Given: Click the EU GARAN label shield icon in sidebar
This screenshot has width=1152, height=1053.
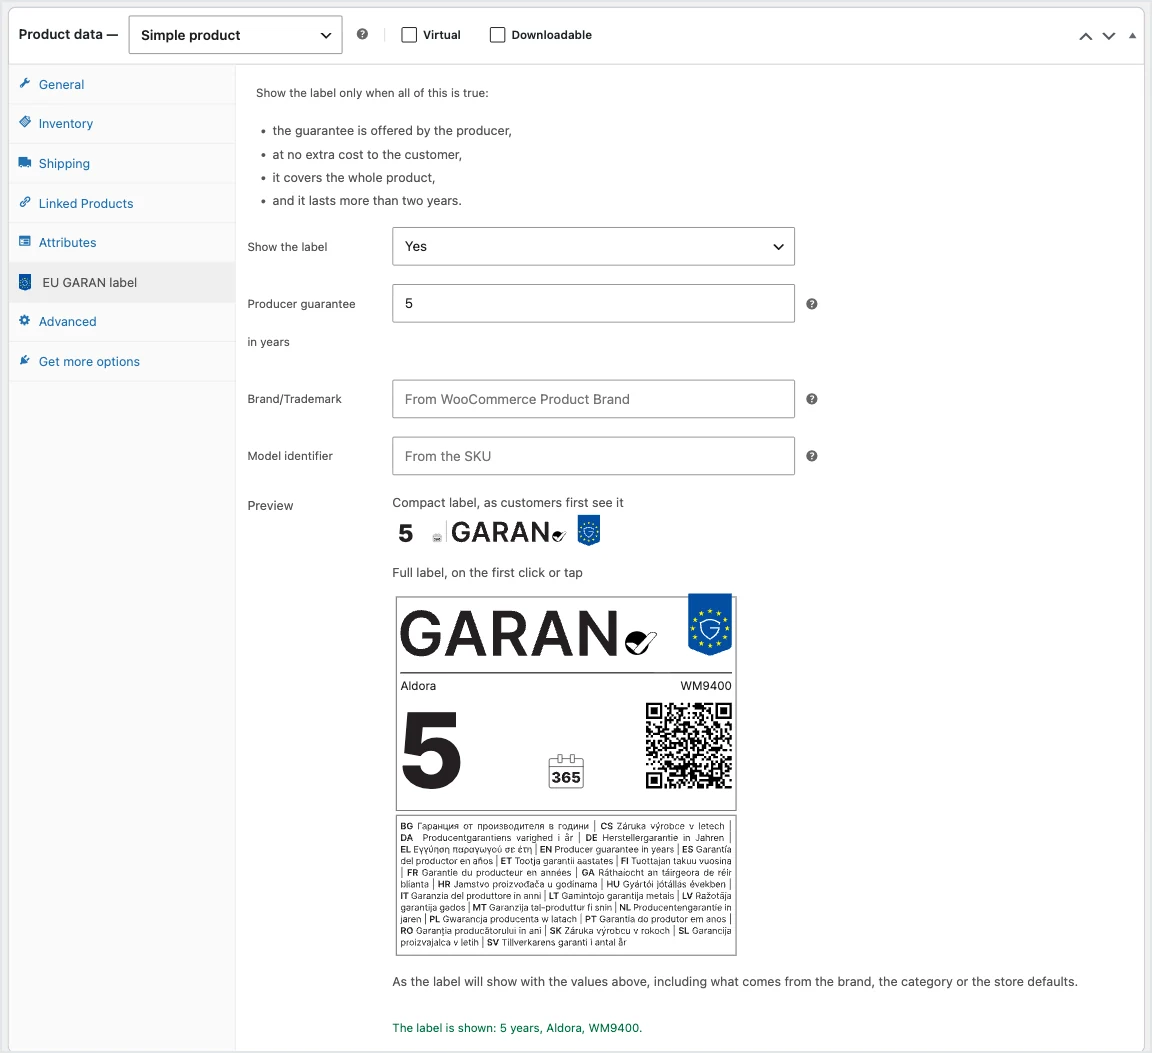Looking at the screenshot, I should (25, 282).
